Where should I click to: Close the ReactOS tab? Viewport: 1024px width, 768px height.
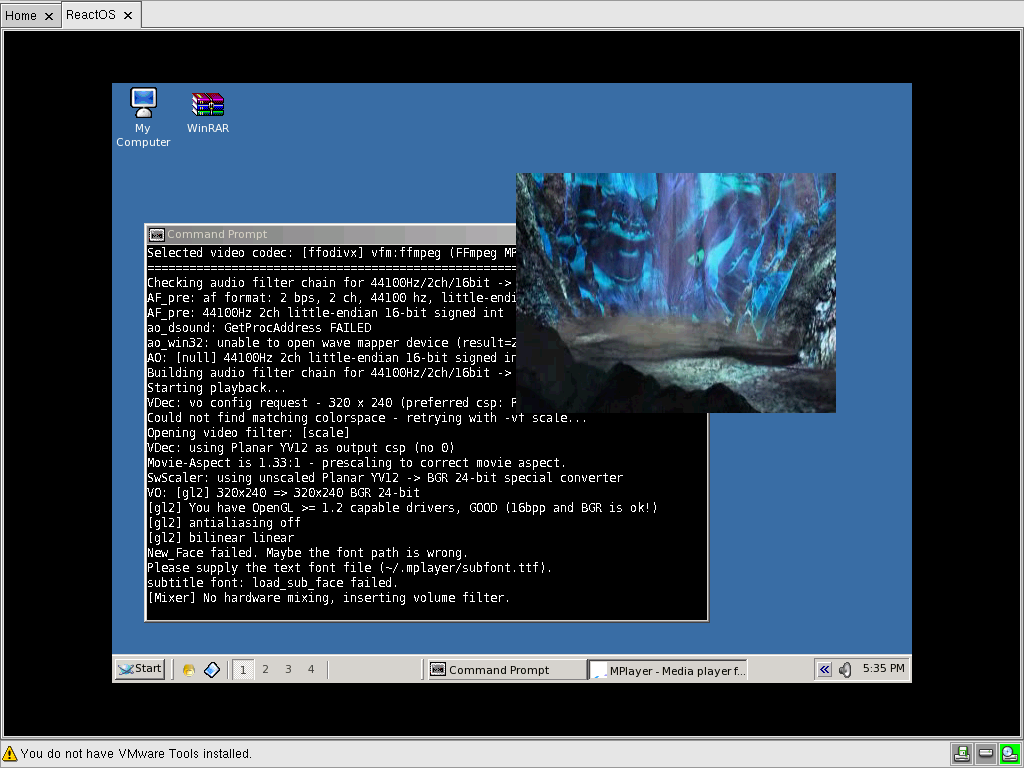click(x=128, y=16)
